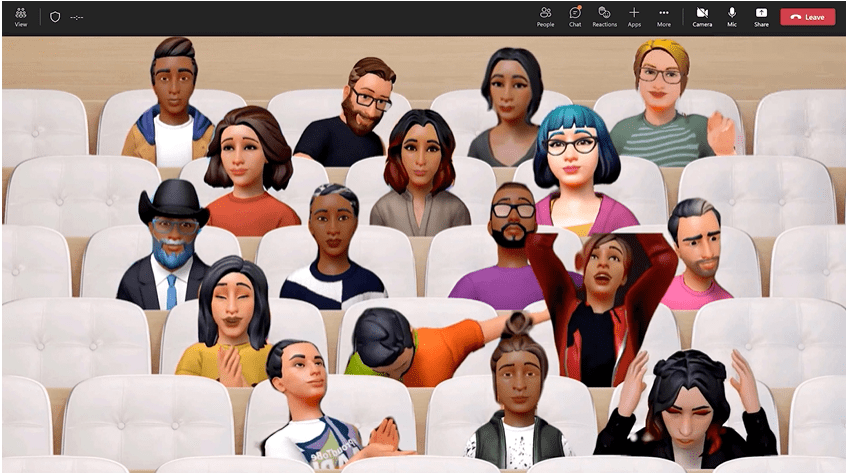Click the Apps plus icon
This screenshot has width=850, height=473.
tap(634, 16)
